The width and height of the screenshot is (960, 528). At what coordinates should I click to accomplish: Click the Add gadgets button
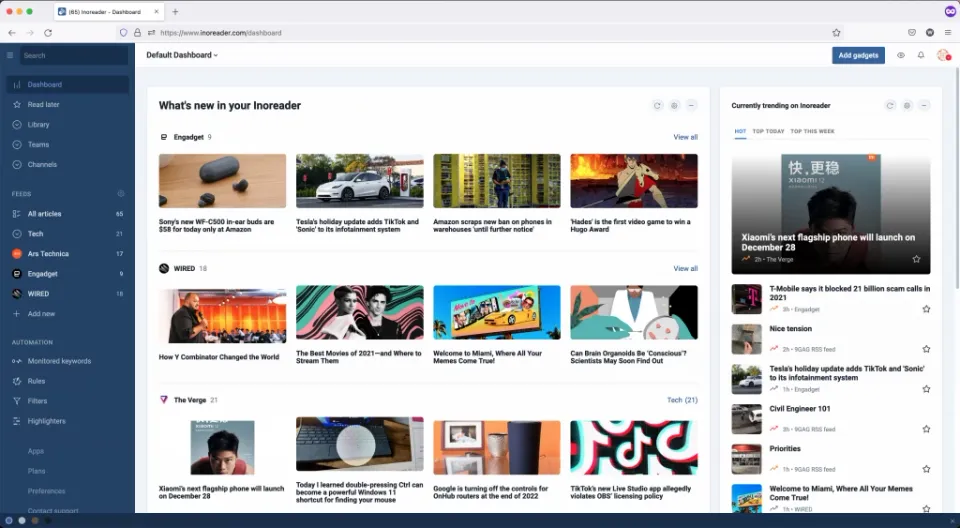(x=858, y=55)
